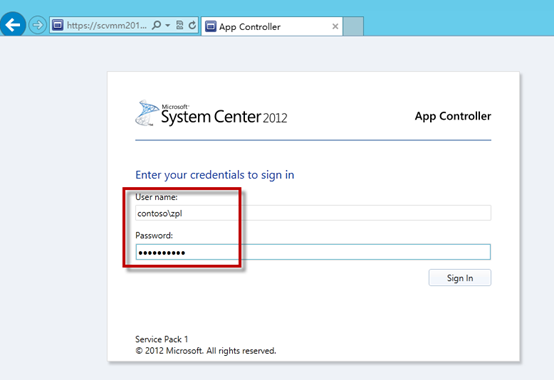The width and height of the screenshot is (554, 380).
Task: Click the Microsoft copyright notice text
Action: click(206, 351)
